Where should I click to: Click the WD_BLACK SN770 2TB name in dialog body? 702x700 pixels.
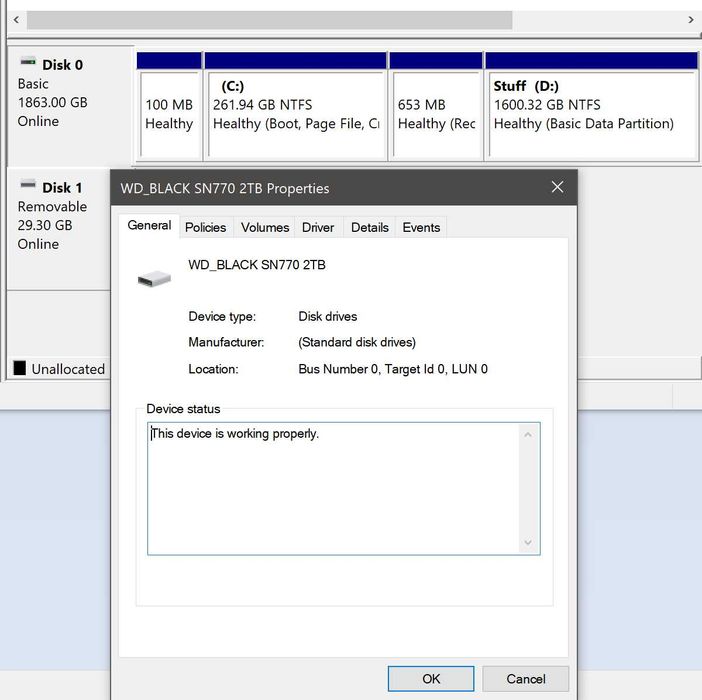pyautogui.click(x=257, y=265)
